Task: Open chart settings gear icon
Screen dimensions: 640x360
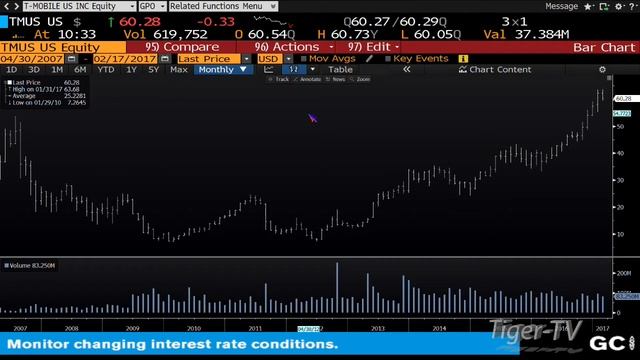Action: 602,69
